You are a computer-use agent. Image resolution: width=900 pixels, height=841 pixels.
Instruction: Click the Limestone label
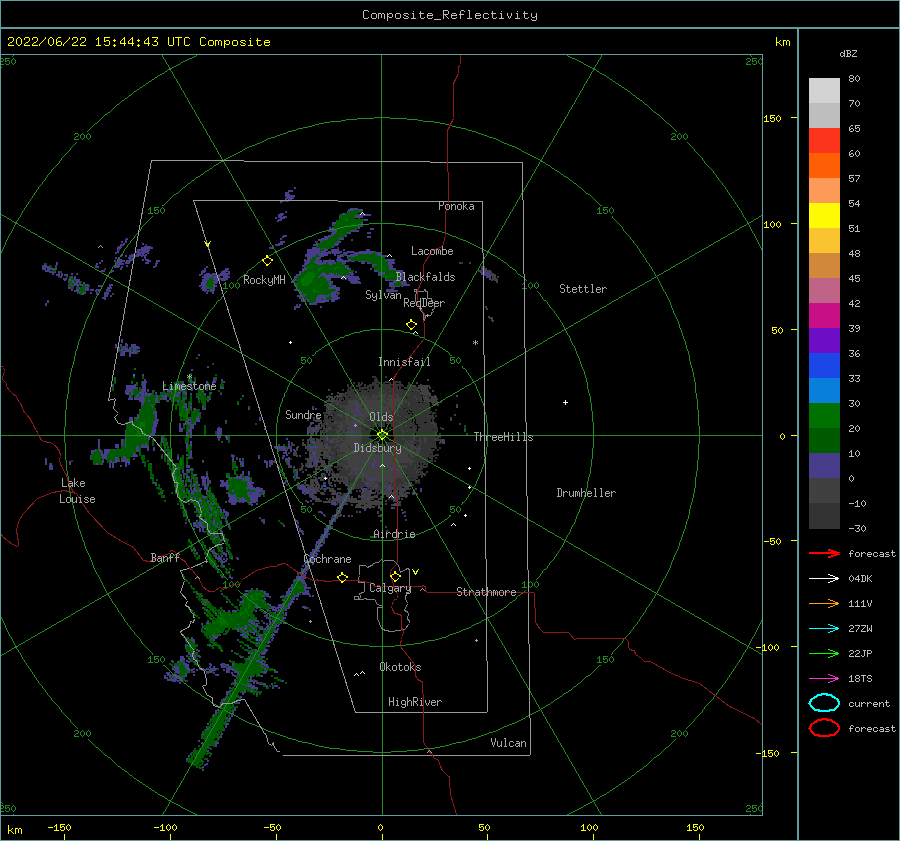pos(189,386)
